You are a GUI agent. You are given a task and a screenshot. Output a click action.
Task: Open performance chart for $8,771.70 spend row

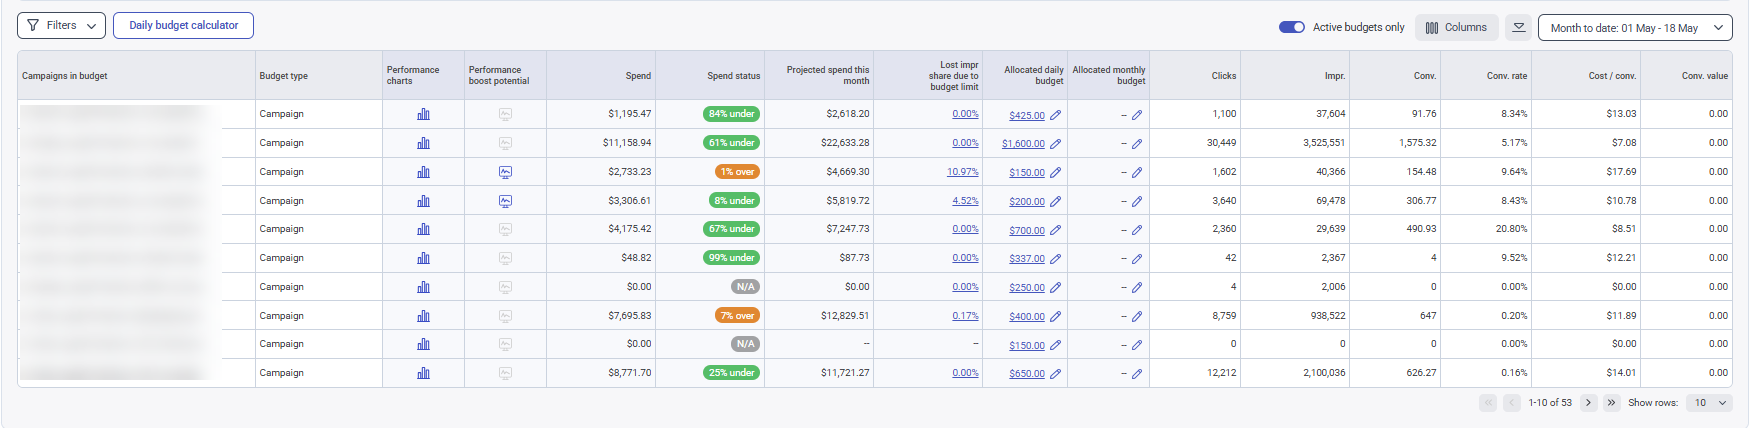(423, 373)
